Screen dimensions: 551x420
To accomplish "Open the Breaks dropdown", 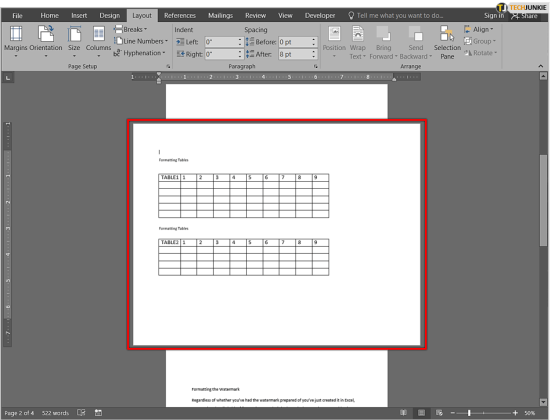I will point(131,29).
